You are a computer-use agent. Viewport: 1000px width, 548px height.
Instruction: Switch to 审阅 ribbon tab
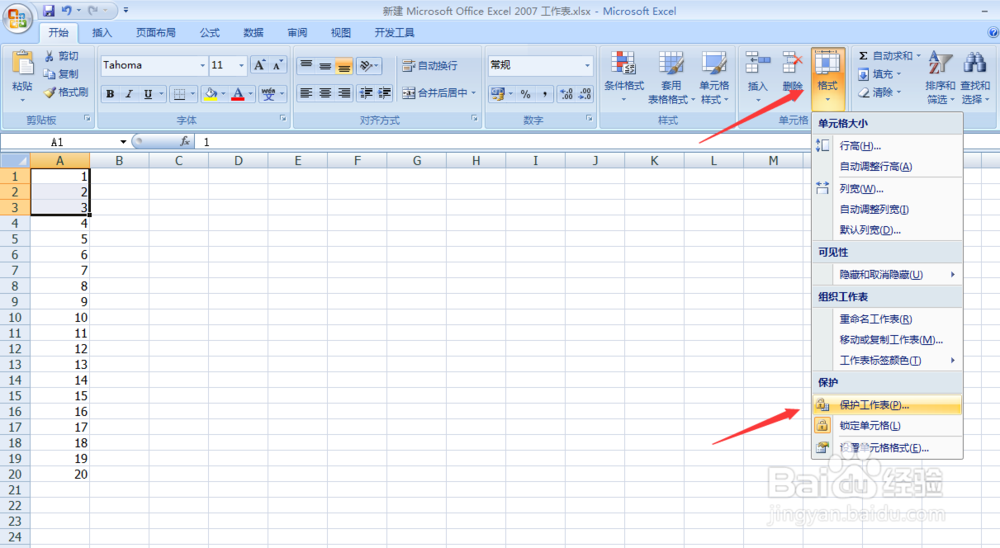[297, 33]
